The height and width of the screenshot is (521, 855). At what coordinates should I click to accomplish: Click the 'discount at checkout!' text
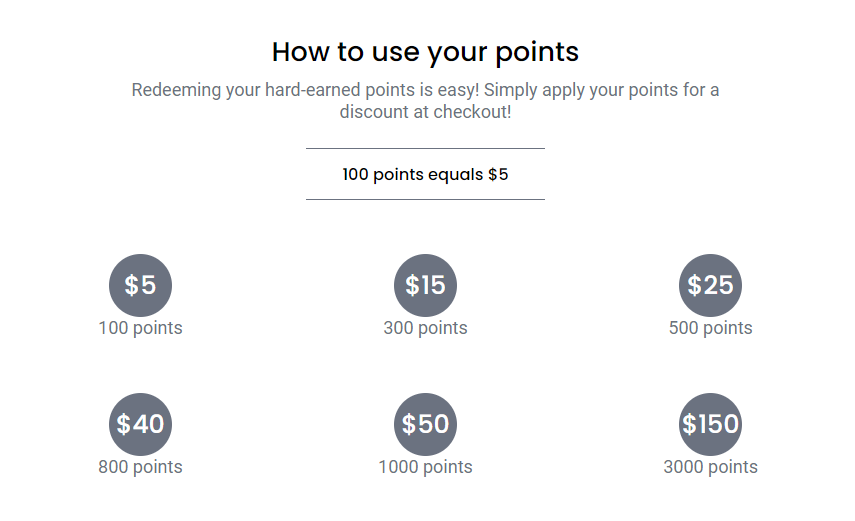[x=425, y=112]
